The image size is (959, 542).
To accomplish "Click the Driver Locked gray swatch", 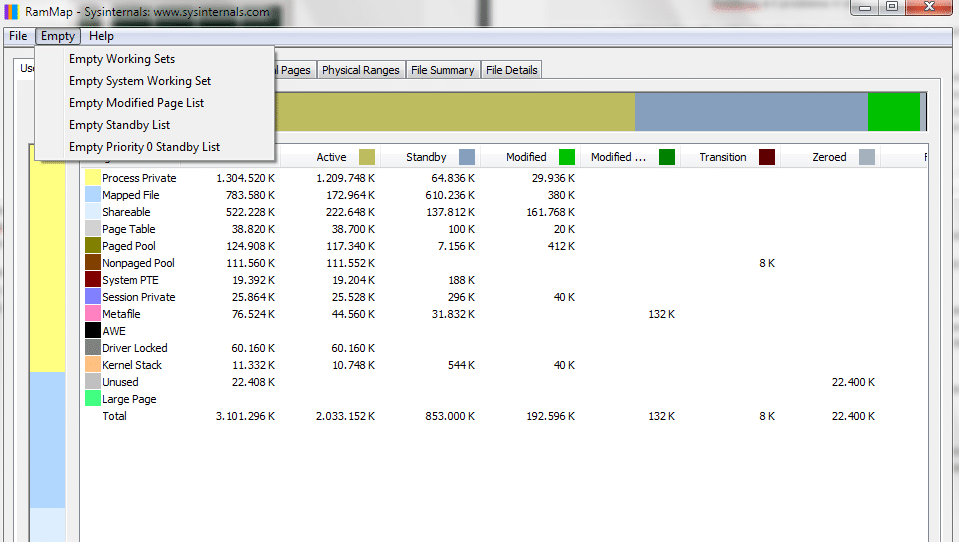I will click(93, 348).
